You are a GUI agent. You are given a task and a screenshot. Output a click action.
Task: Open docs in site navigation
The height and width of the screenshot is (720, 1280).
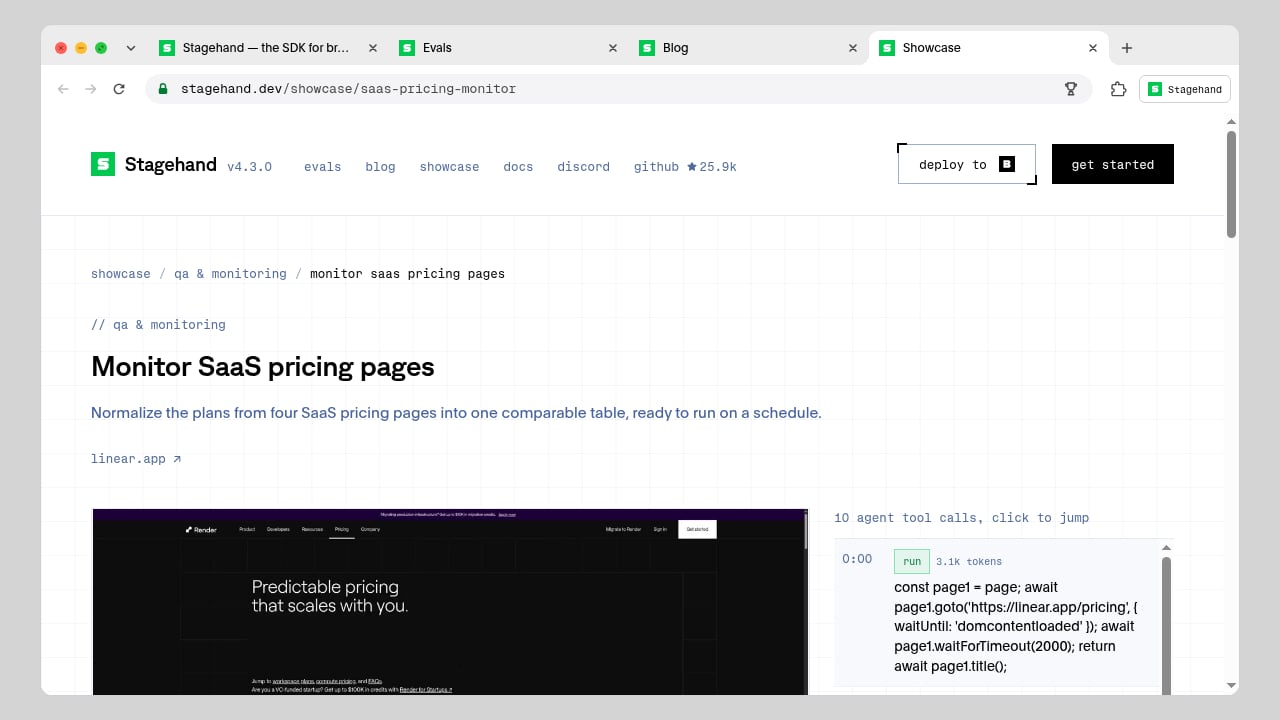518,167
